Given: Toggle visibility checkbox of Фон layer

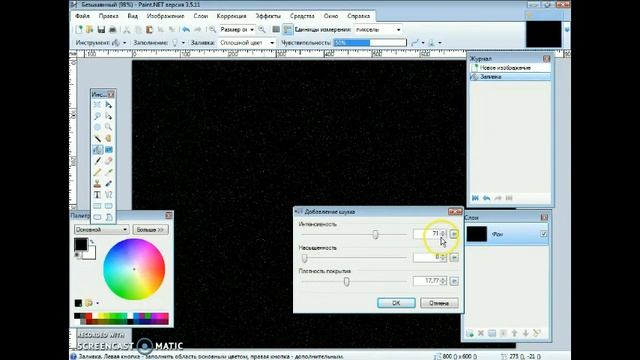Looking at the screenshot, I should point(543,234).
